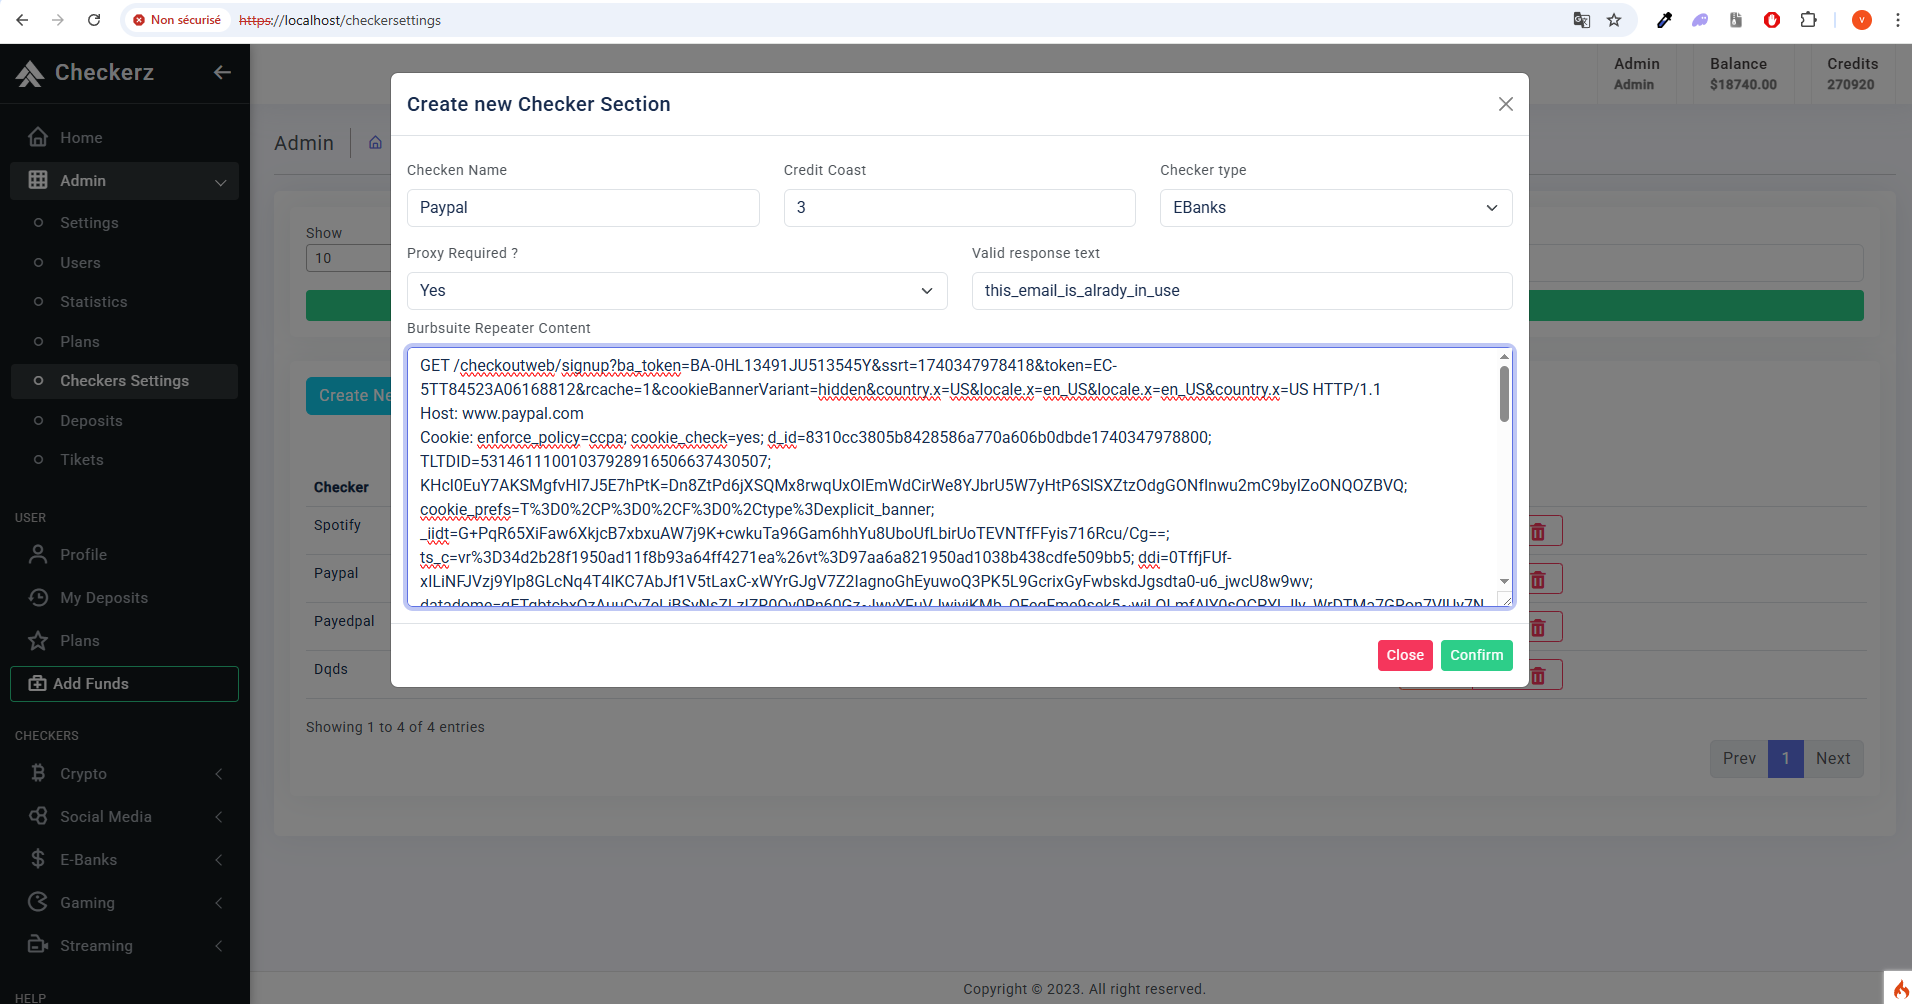This screenshot has width=1912, height=1004.
Task: Click the Prev pagination button
Action: (x=1739, y=759)
